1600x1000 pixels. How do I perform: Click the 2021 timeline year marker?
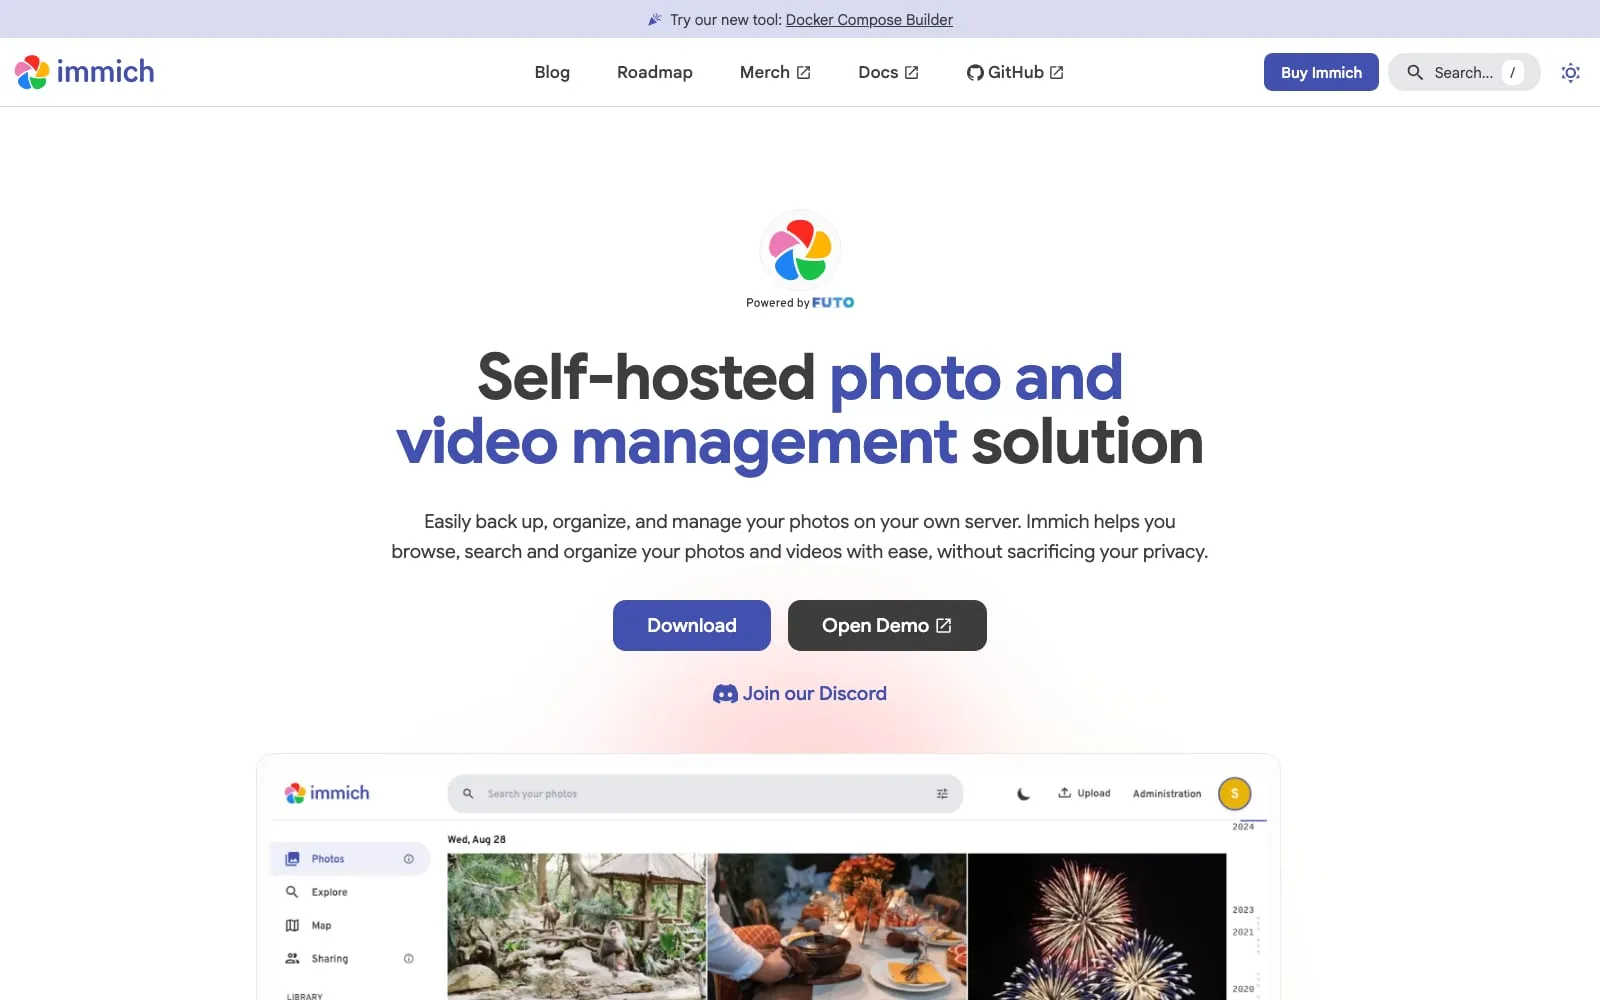[x=1243, y=932]
